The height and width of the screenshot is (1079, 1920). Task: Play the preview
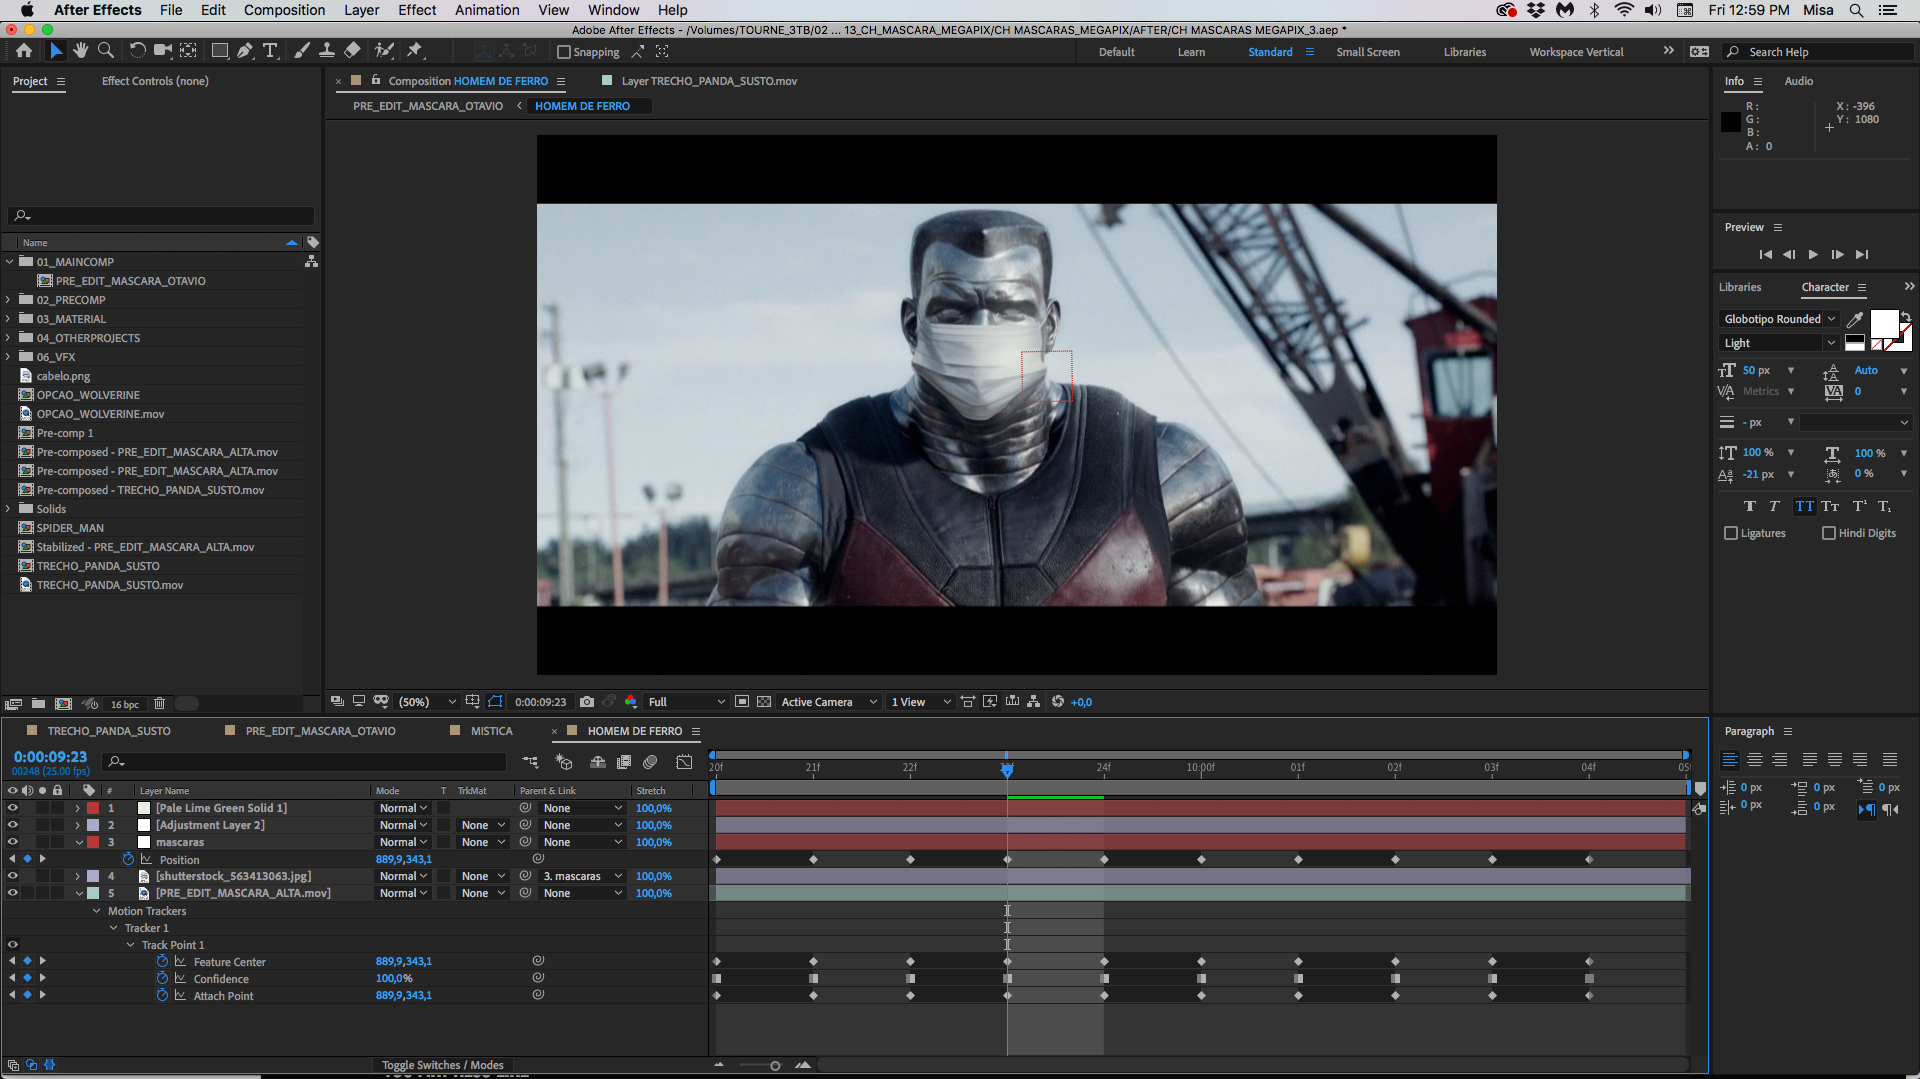1813,254
